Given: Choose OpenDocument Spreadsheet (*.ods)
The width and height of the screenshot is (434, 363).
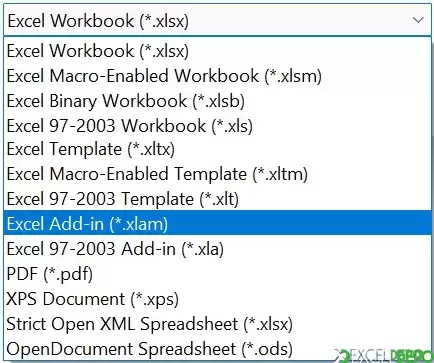Looking at the screenshot, I should [217, 349].
